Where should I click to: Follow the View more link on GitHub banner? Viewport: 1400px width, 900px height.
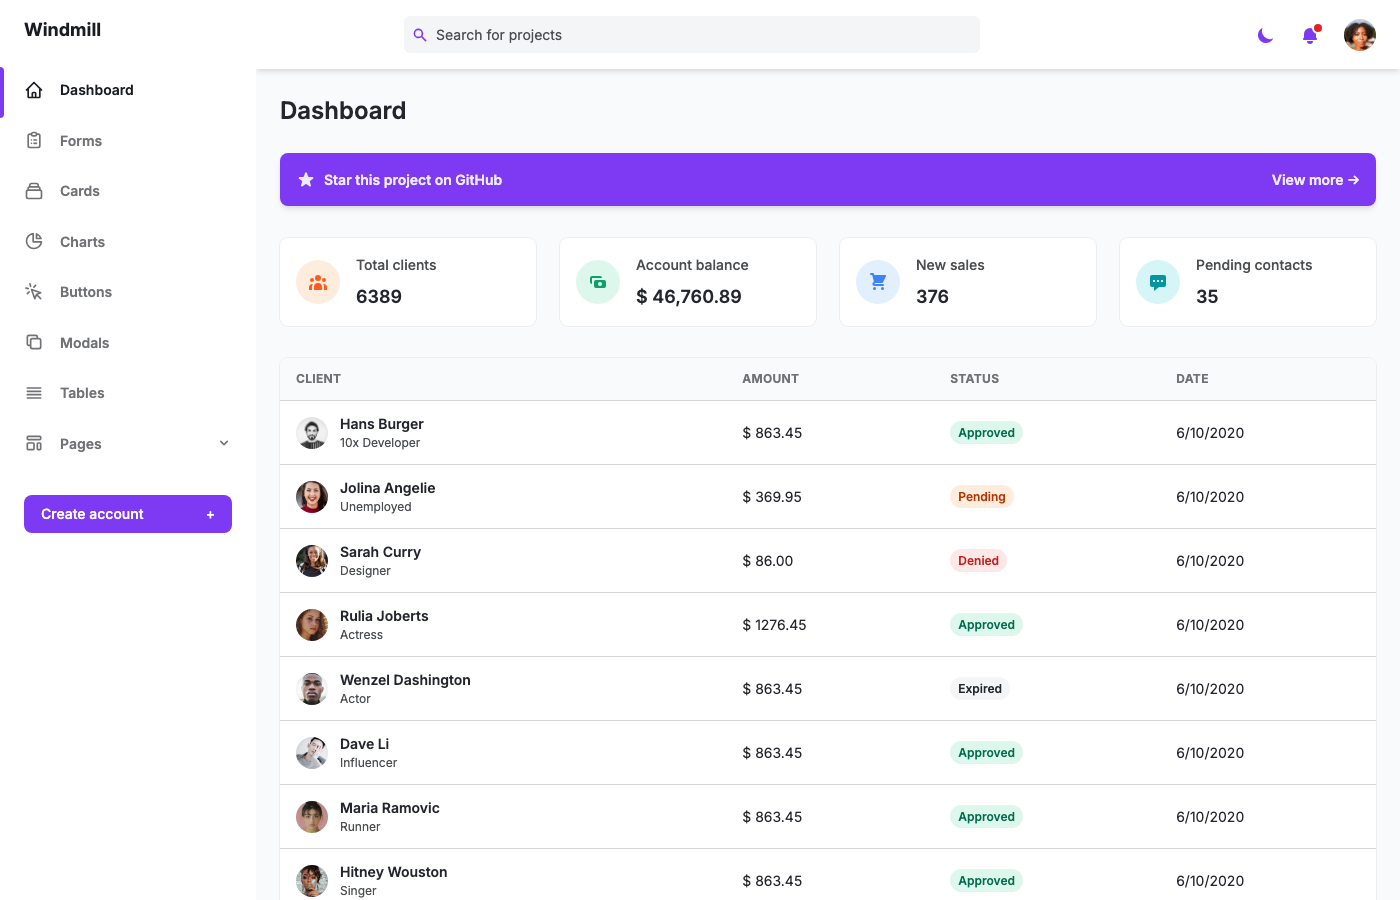coord(1315,180)
